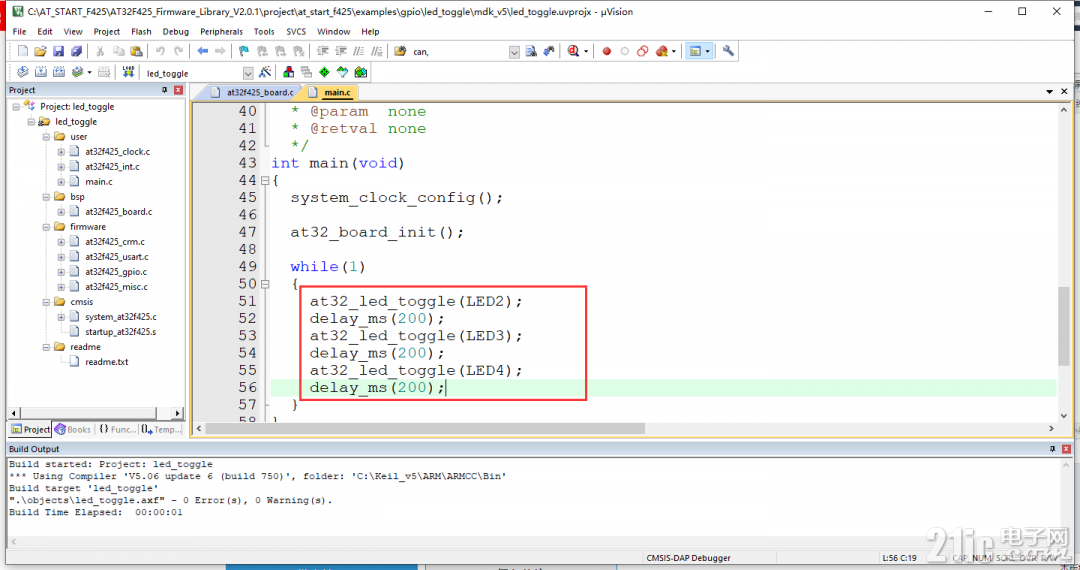Open the window layout dropdown arrow

[x=707, y=51]
